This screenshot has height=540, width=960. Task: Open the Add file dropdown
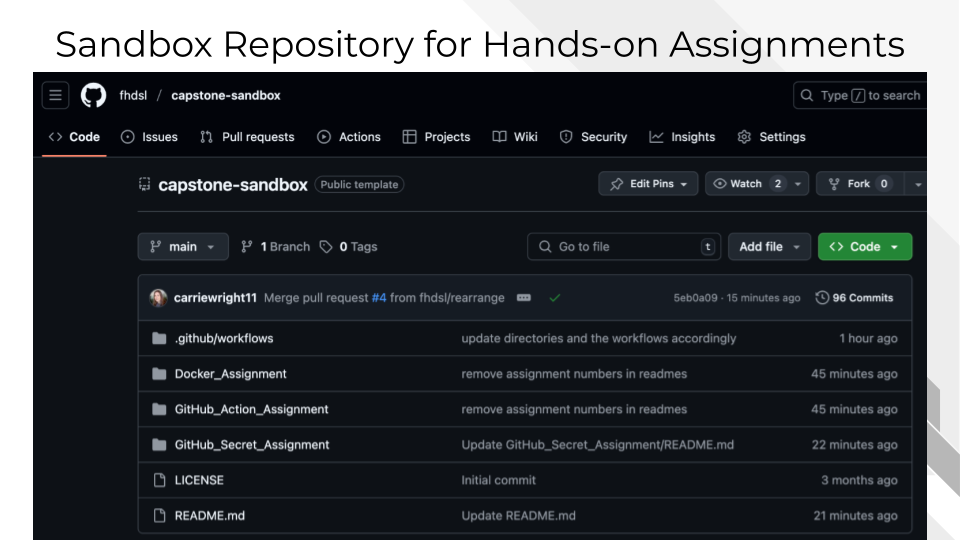point(769,247)
